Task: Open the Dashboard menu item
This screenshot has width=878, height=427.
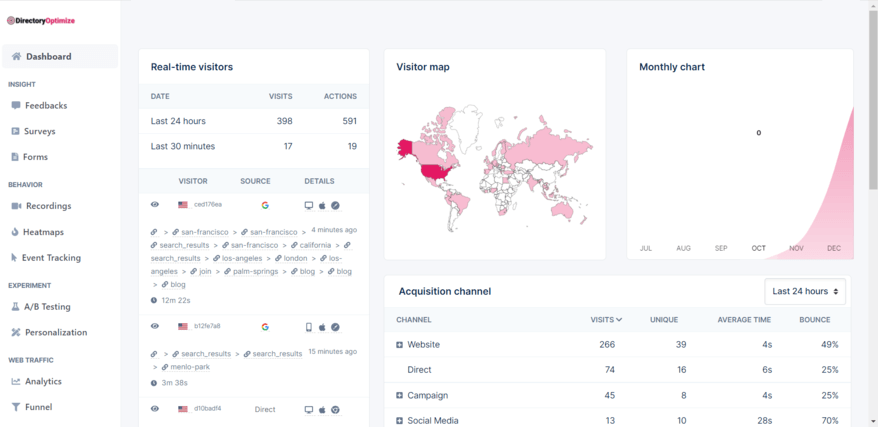Action: pyautogui.click(x=48, y=57)
